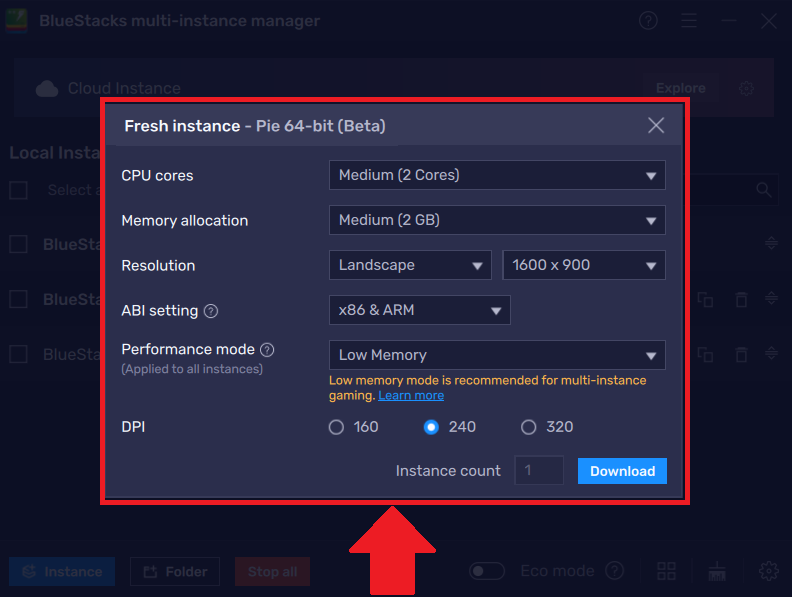Follow the Learn more link

coord(411,395)
